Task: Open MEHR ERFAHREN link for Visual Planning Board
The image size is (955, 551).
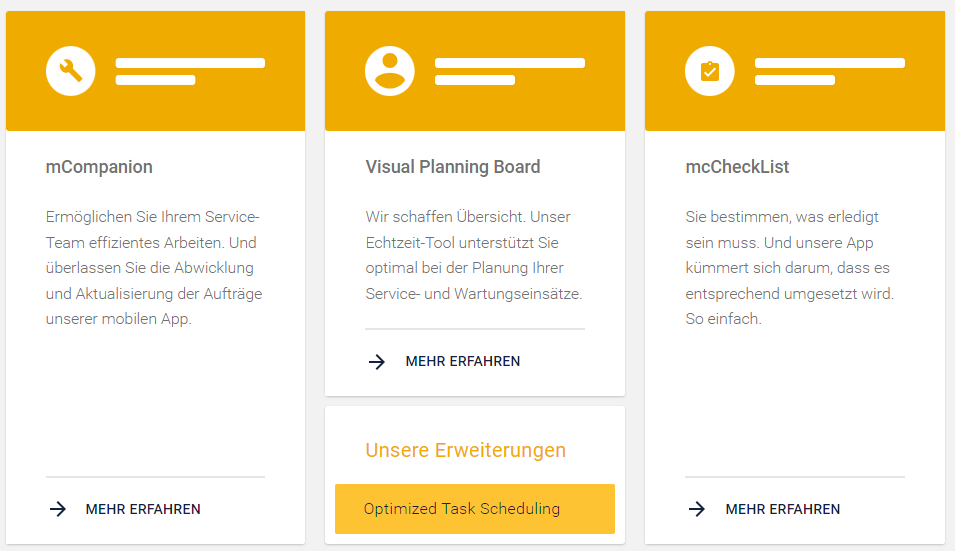Action: tap(463, 361)
